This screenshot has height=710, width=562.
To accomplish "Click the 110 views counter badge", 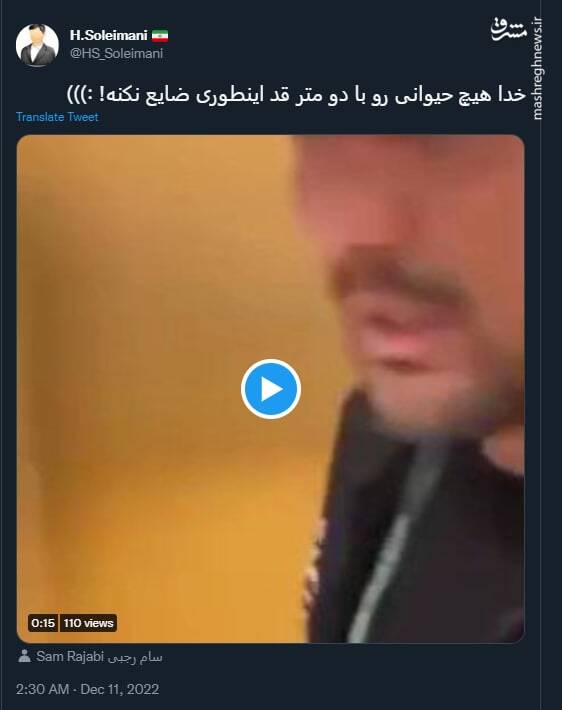I will (x=88, y=623).
